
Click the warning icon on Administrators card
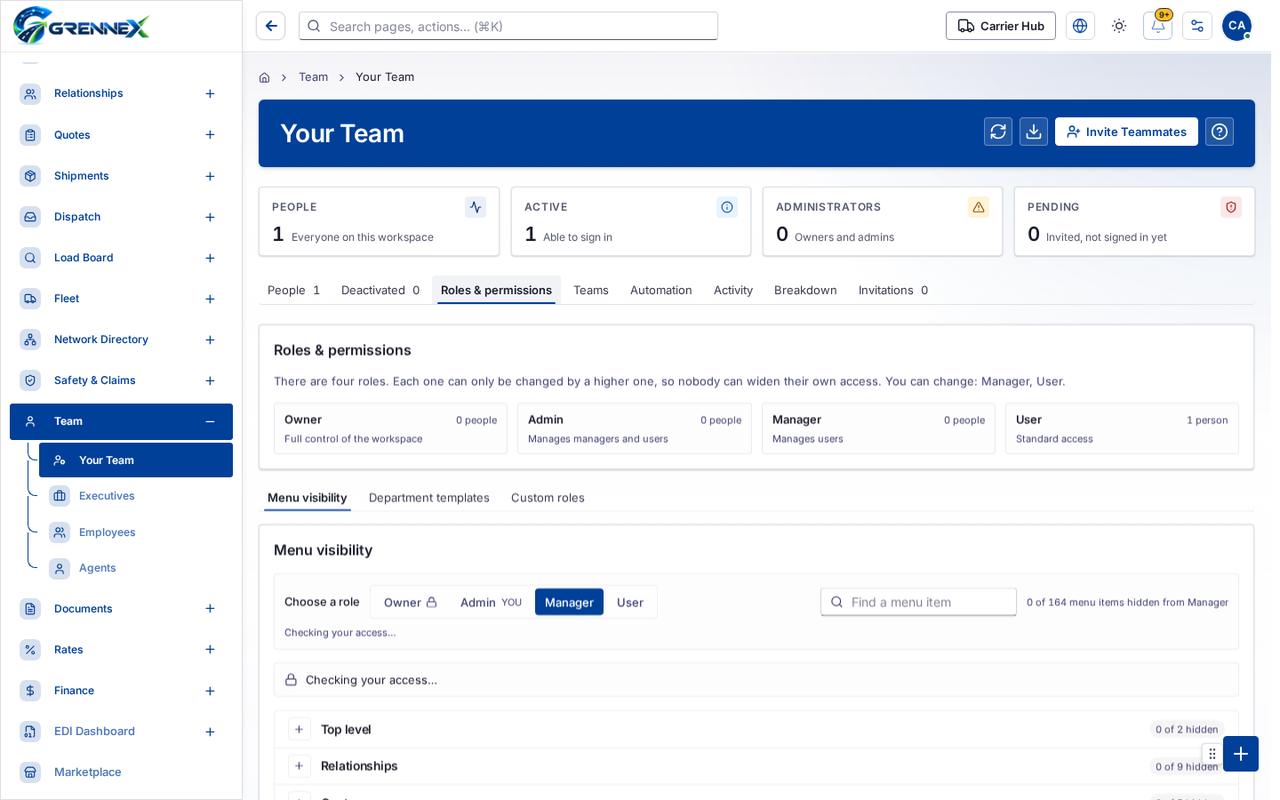pos(978,207)
